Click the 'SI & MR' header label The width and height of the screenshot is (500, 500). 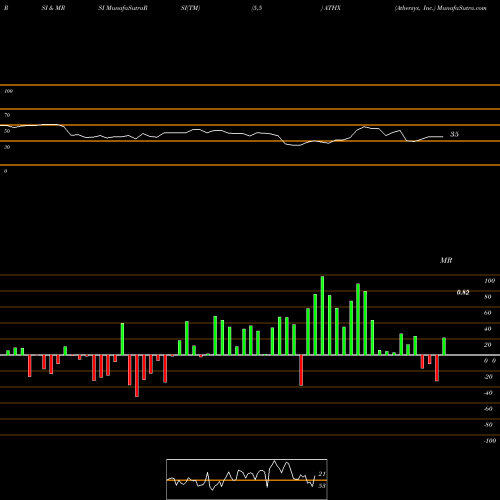click(x=53, y=8)
